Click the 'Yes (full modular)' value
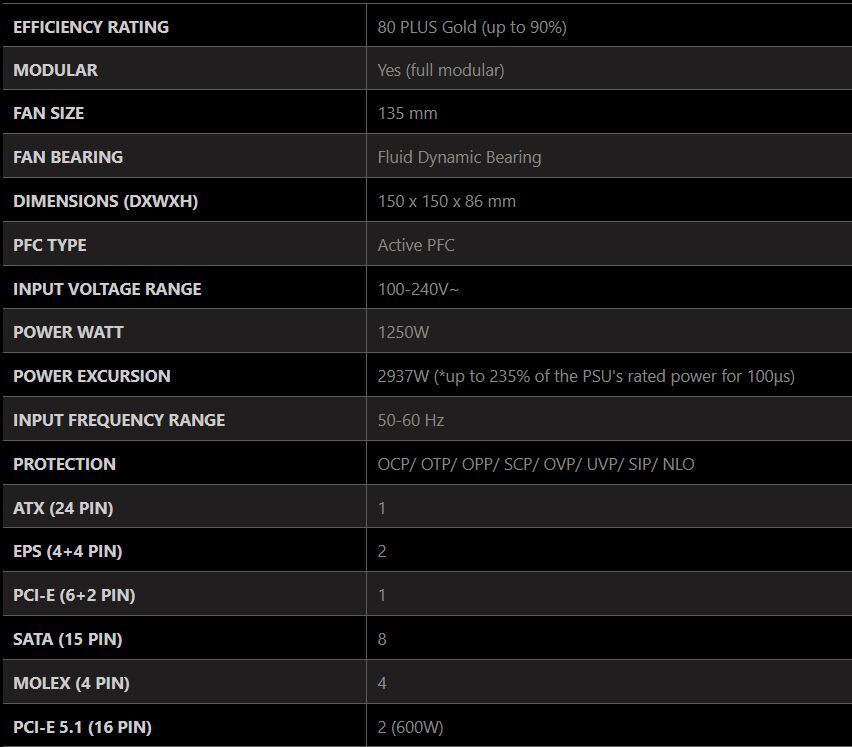852x747 pixels. pos(441,70)
